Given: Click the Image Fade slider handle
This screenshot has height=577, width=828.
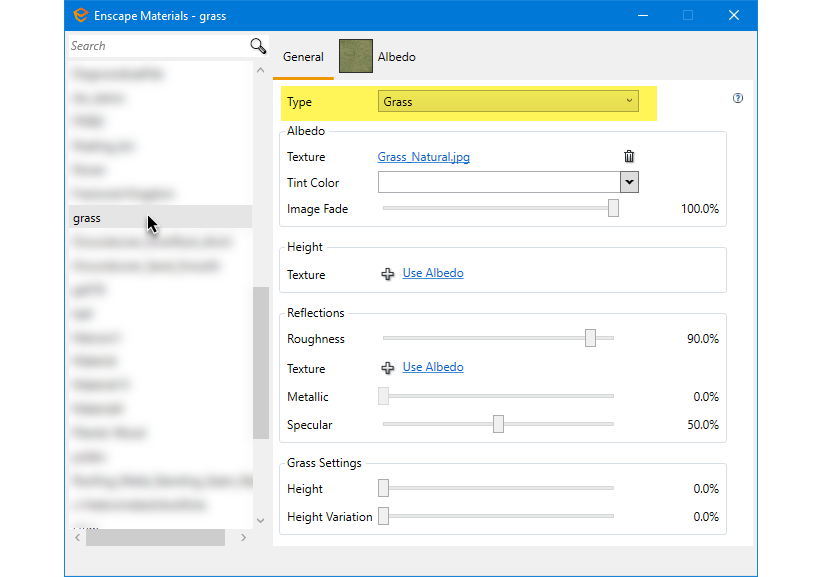Looking at the screenshot, I should [x=613, y=208].
